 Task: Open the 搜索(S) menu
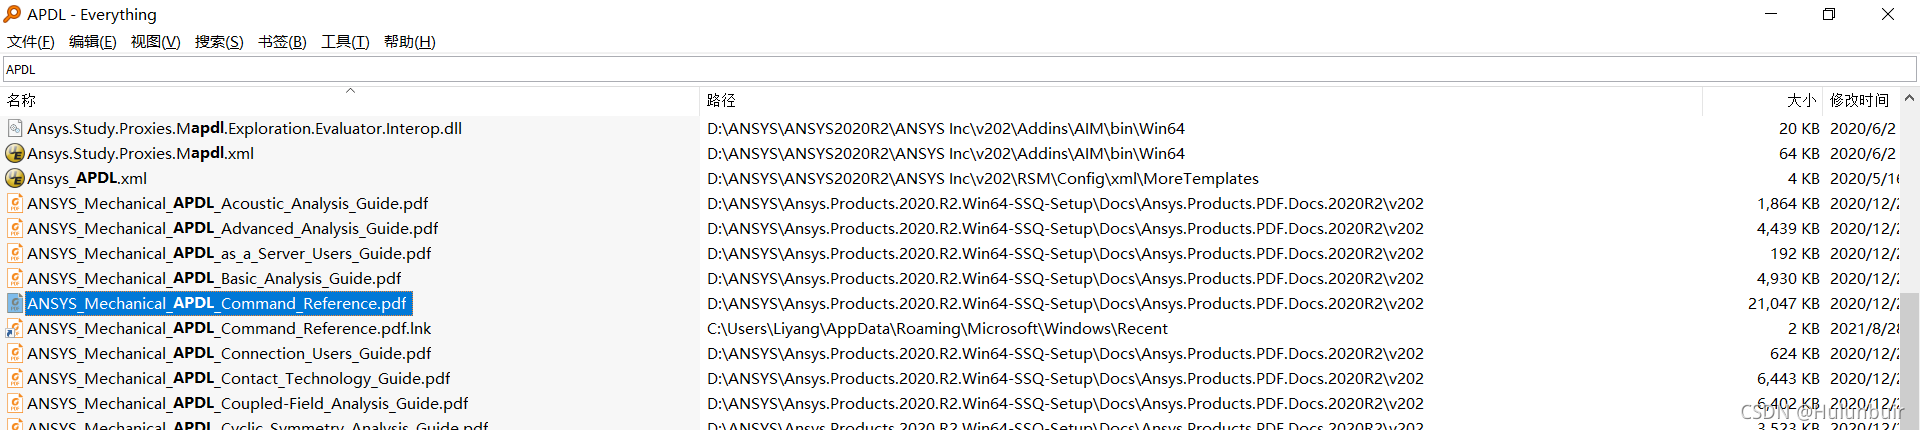point(219,42)
